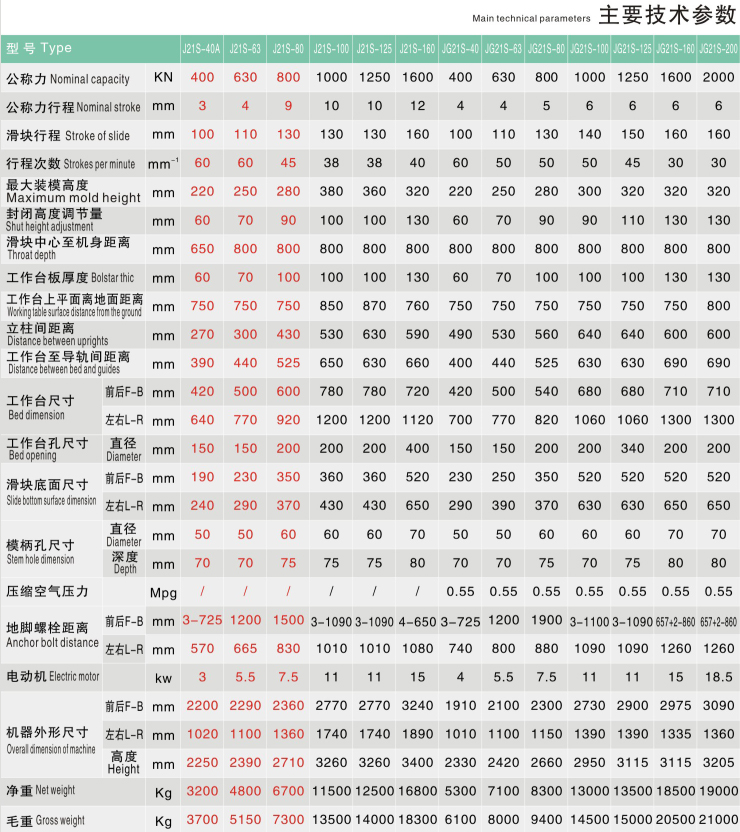Click the 'Throat depth' row label

68,249
